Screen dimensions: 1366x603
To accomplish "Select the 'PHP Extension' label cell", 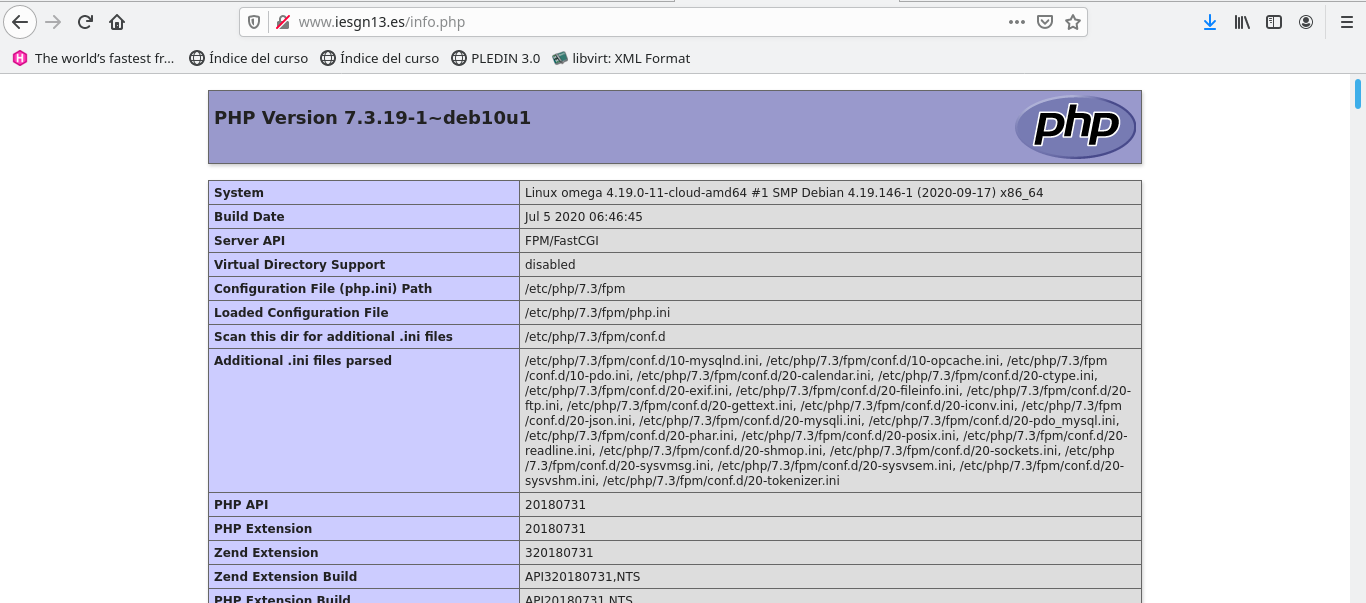I will [x=364, y=529].
